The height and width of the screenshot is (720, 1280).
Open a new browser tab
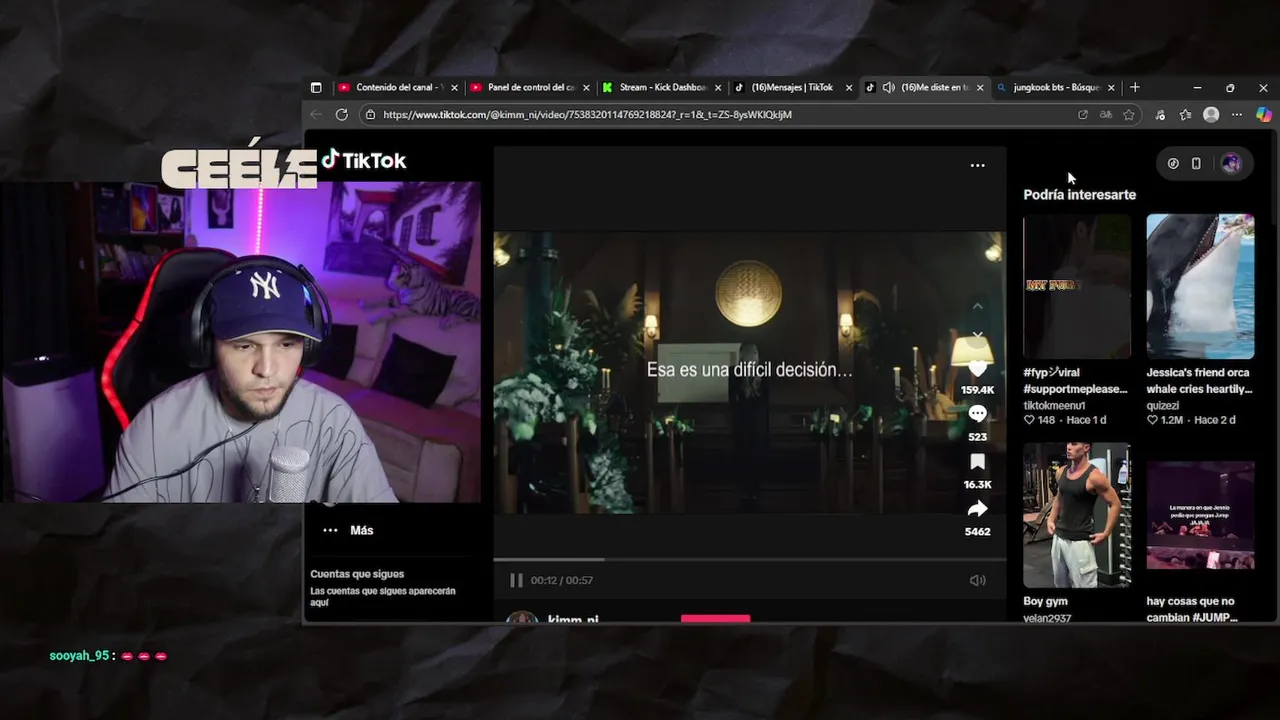pos(1134,88)
